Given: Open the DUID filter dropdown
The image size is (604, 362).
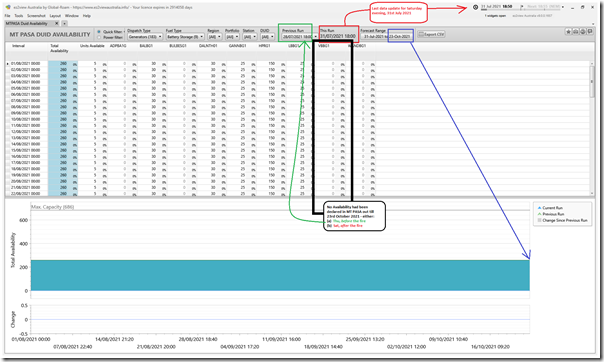Looking at the screenshot, I should (267, 37).
